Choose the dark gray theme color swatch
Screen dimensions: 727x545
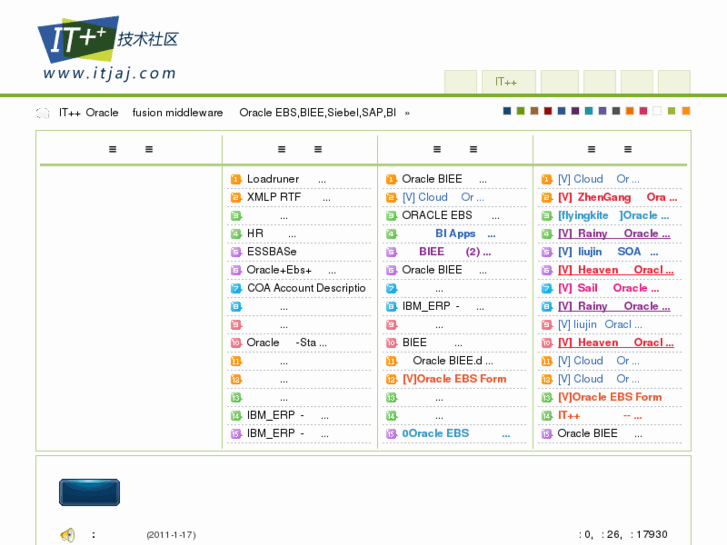[616, 111]
